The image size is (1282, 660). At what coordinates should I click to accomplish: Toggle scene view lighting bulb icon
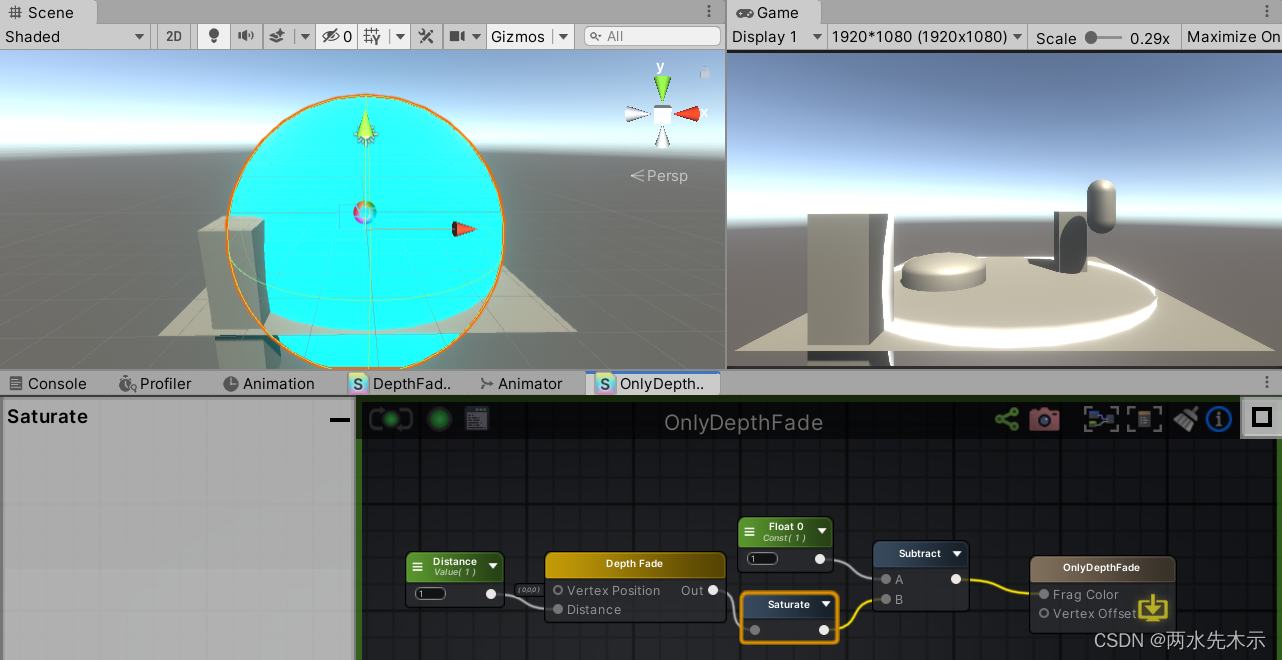click(x=213, y=36)
